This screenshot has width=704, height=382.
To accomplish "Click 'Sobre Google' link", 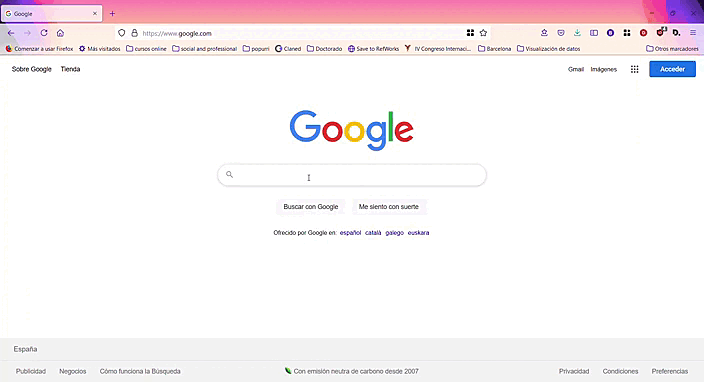I will (31, 69).
